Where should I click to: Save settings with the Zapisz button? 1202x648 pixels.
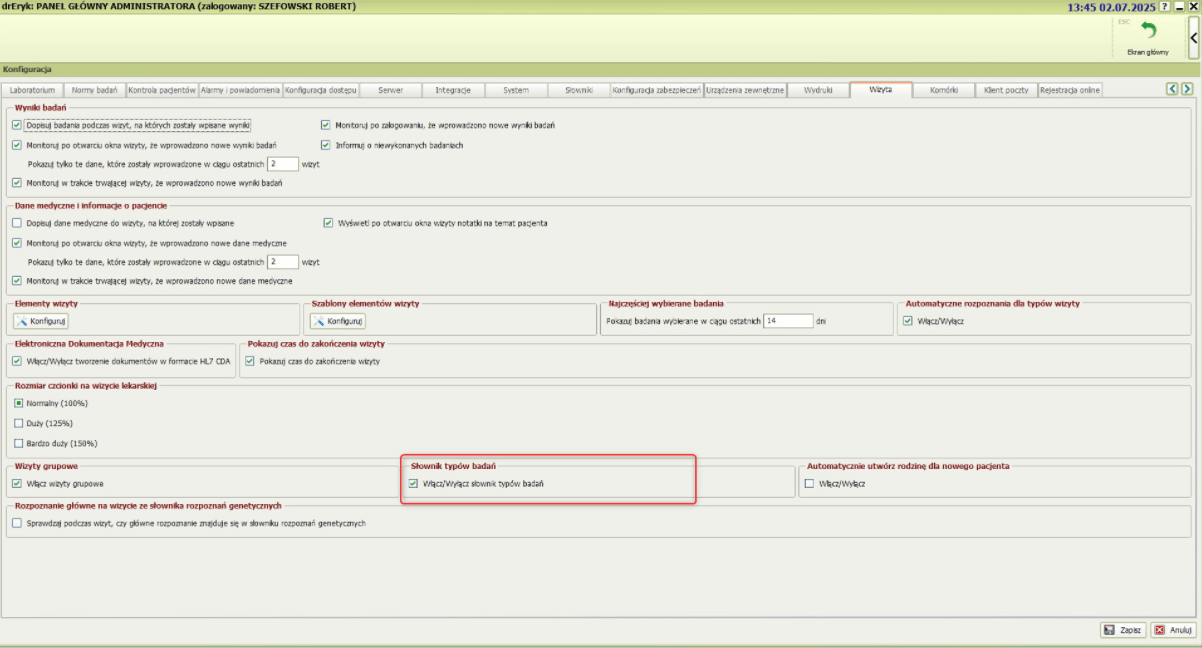click(1123, 630)
